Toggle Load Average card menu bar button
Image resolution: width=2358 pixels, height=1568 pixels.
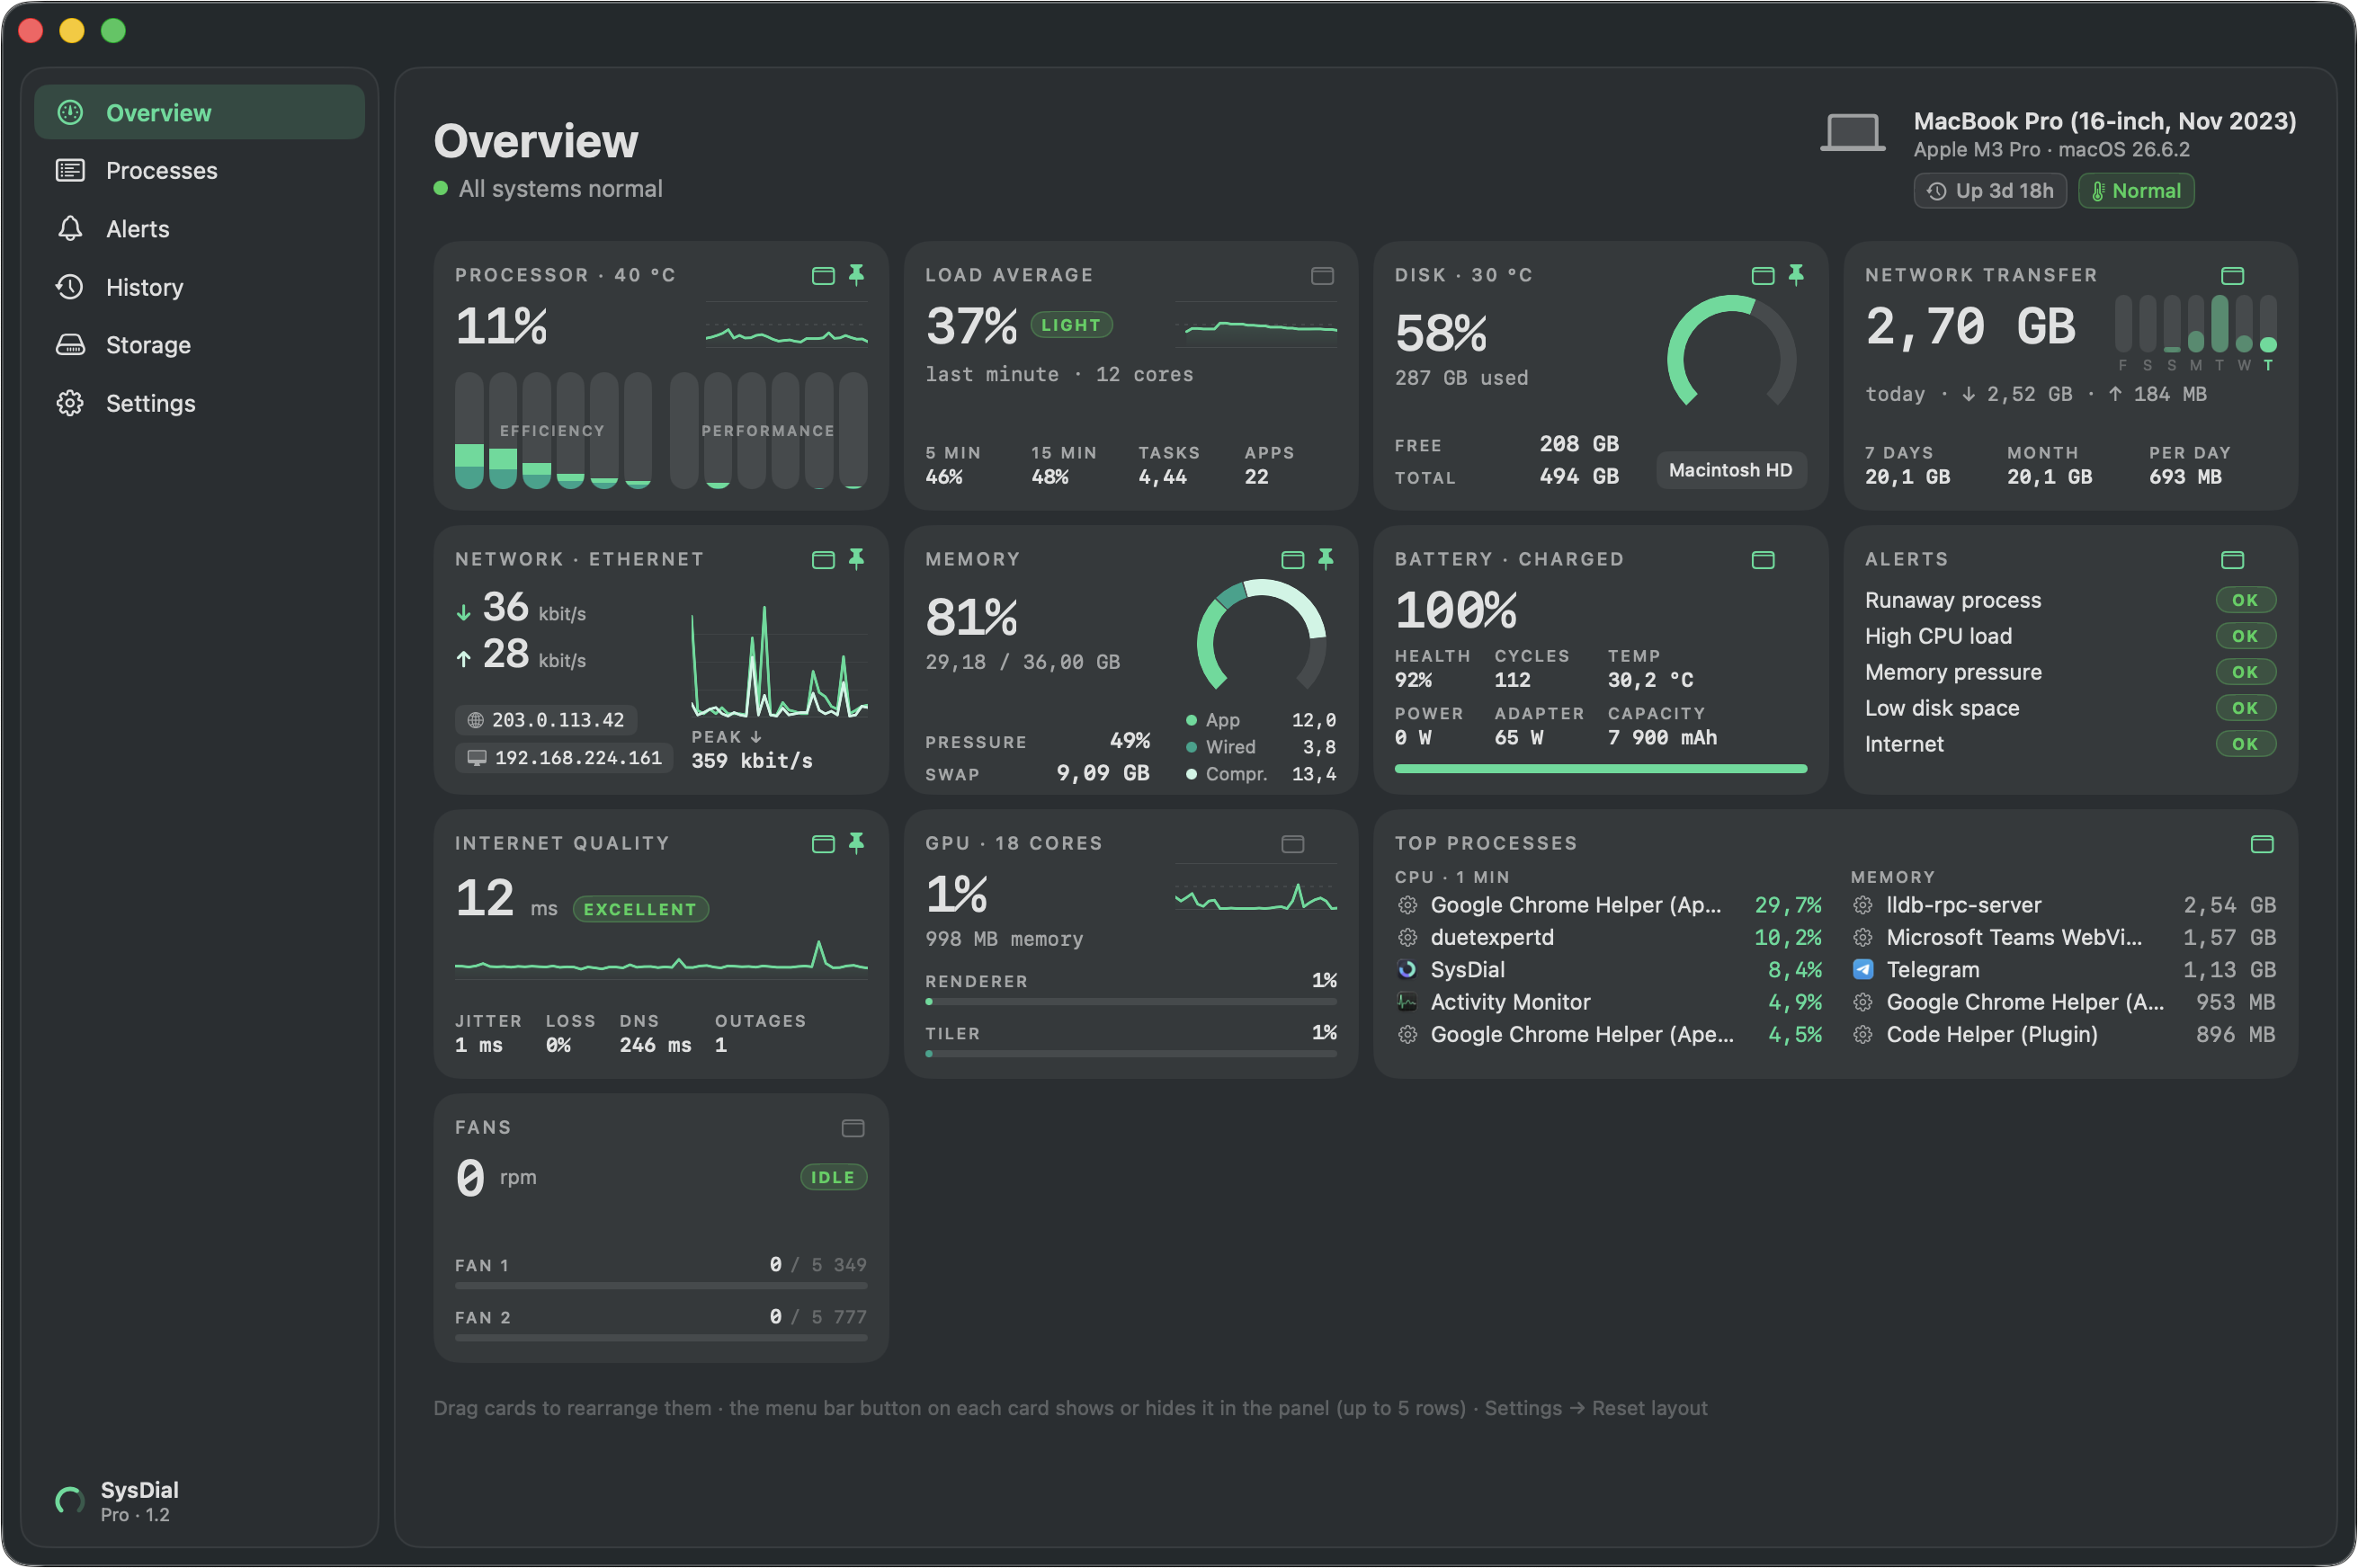click(1322, 276)
